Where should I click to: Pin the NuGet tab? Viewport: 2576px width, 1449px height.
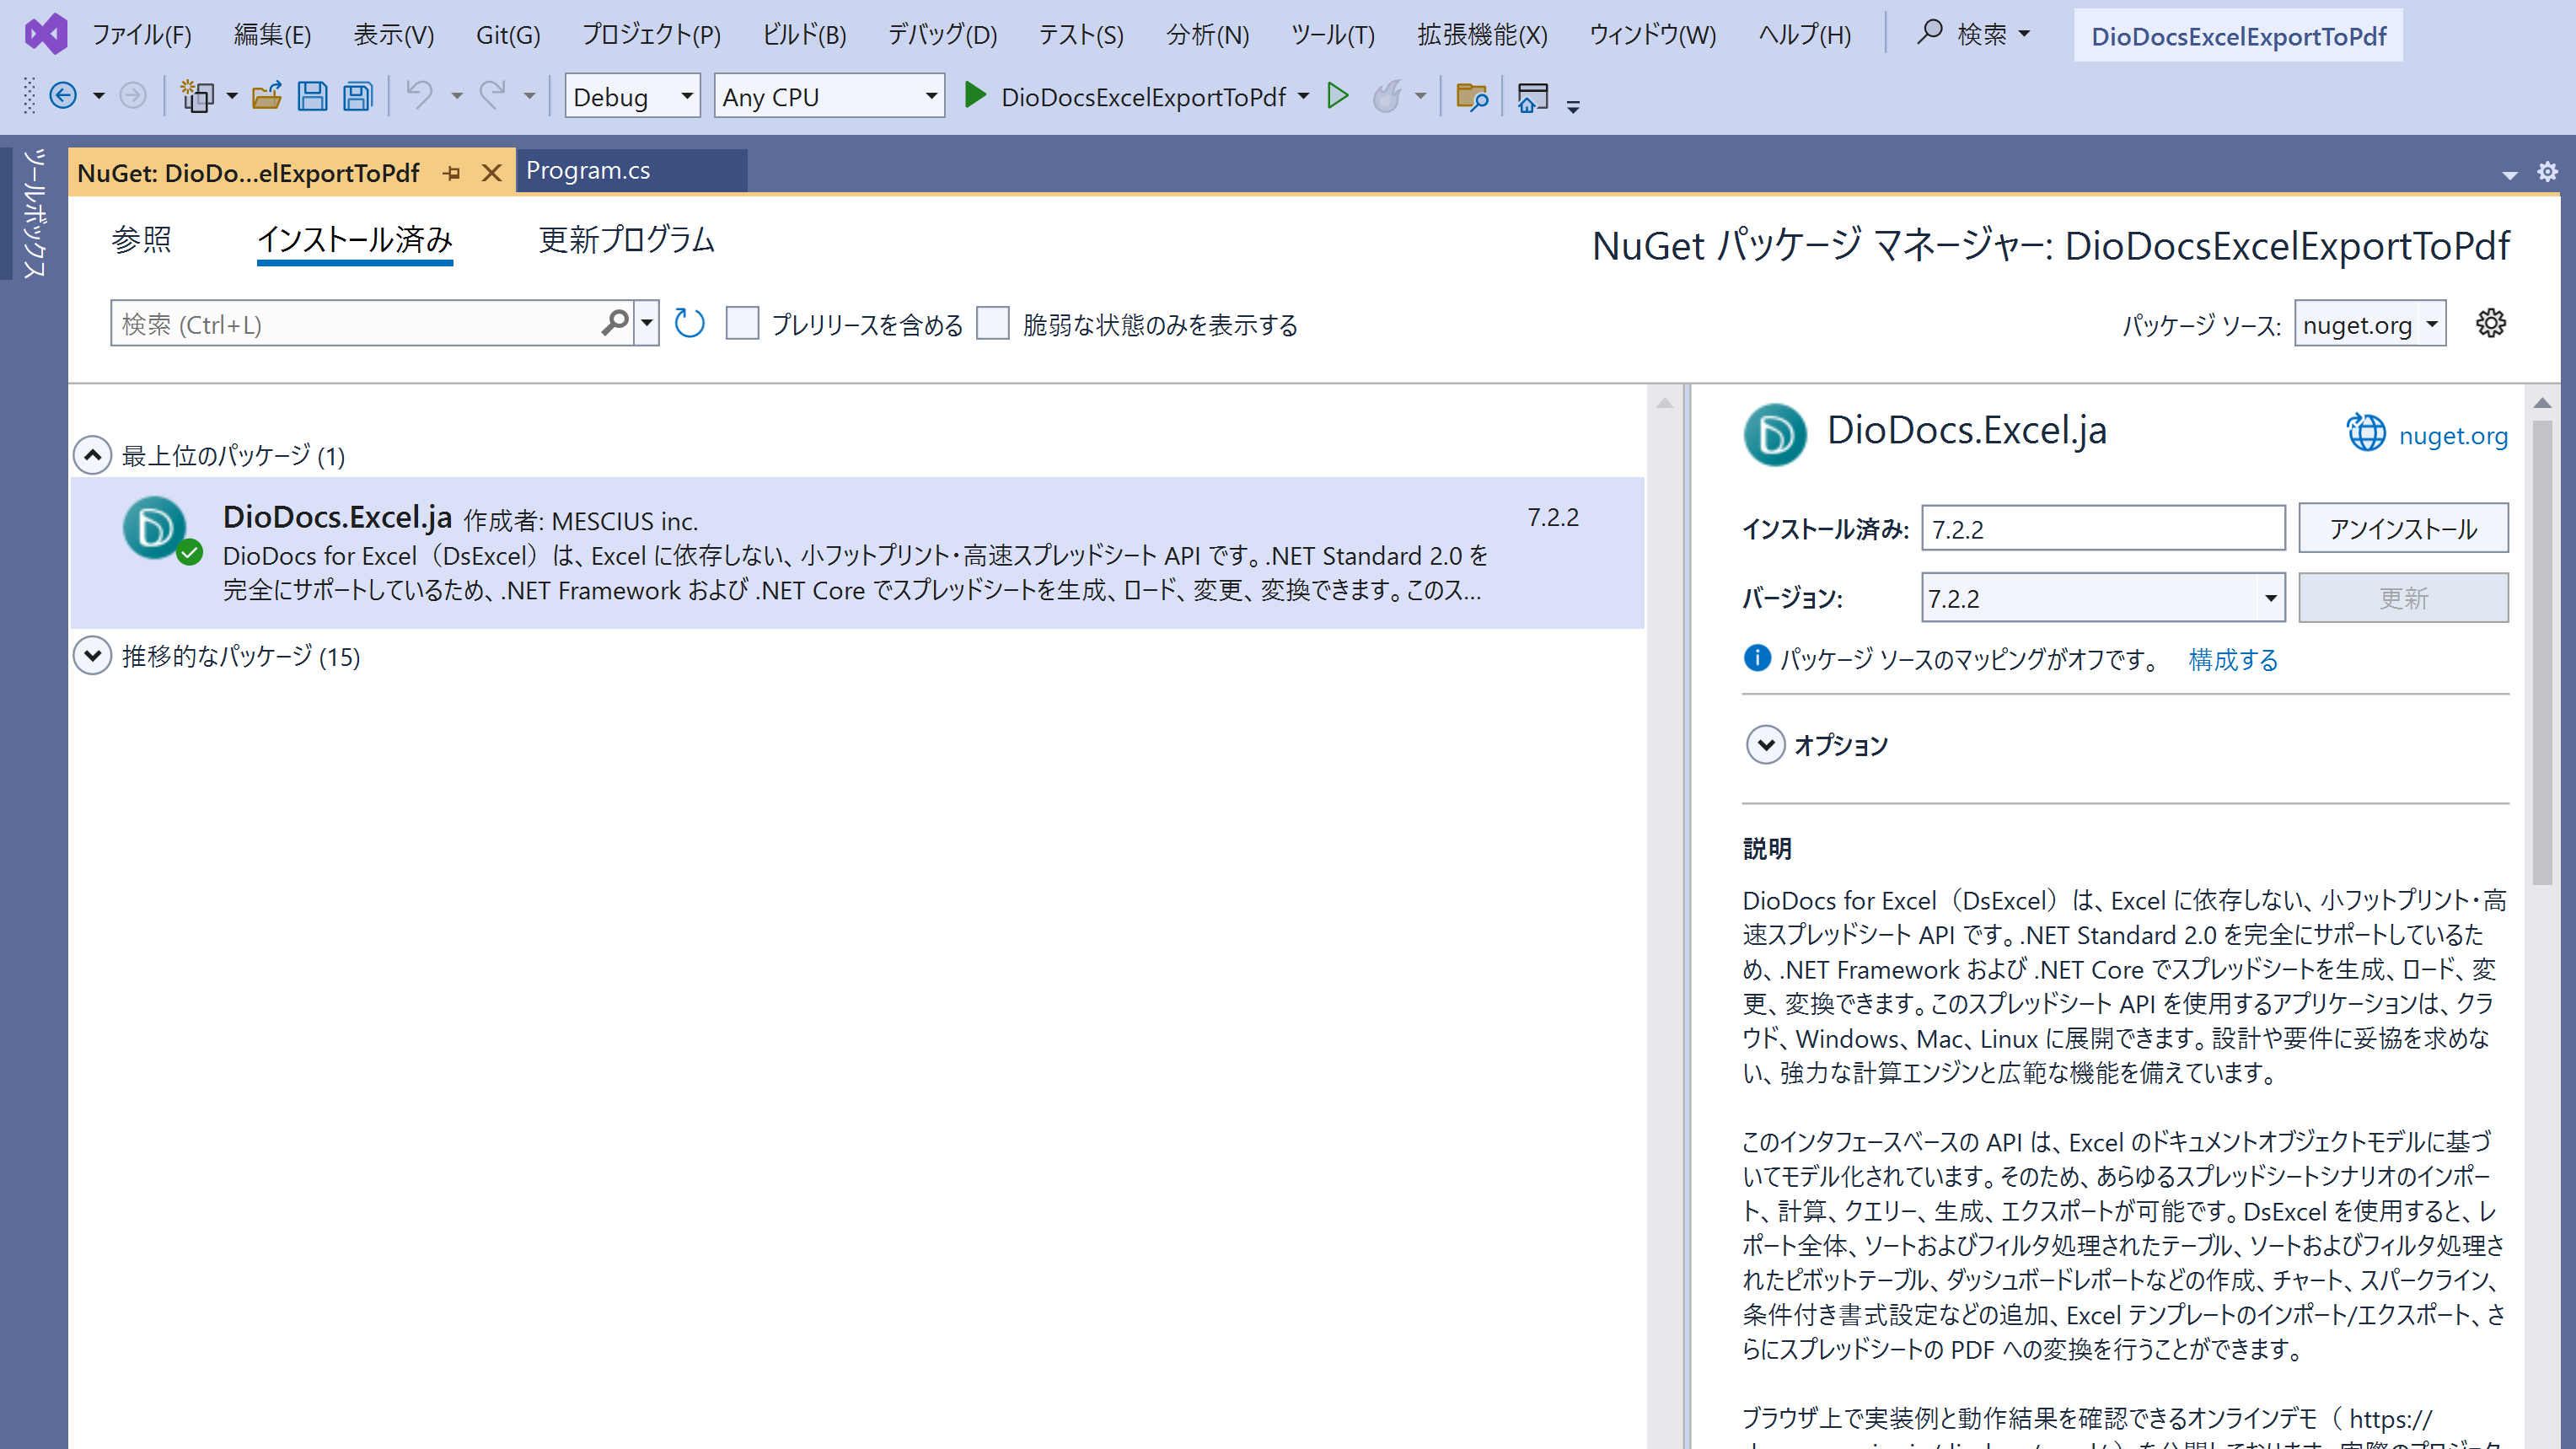pyautogui.click(x=452, y=173)
